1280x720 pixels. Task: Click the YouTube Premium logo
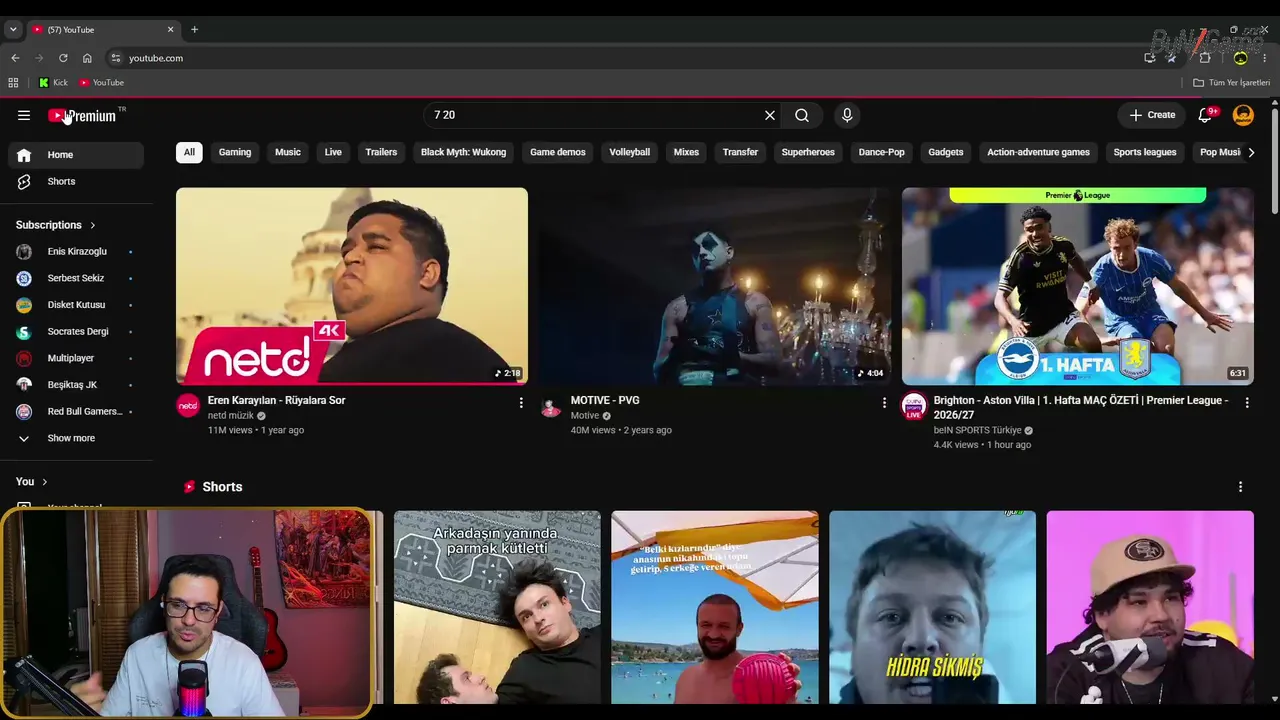pos(83,115)
